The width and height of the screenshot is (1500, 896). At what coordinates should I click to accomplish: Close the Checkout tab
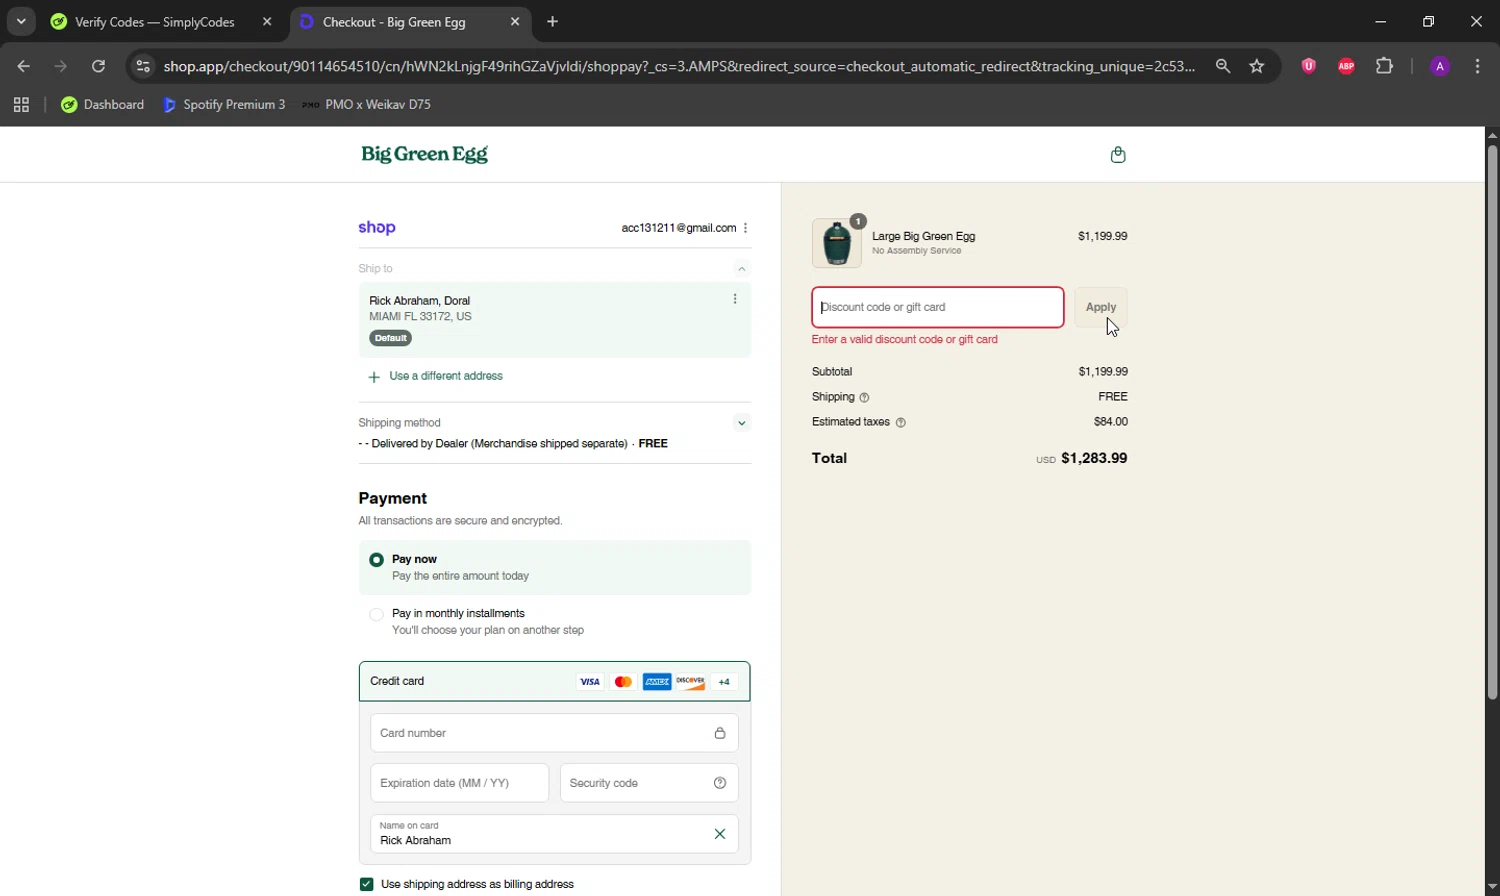coord(515,21)
